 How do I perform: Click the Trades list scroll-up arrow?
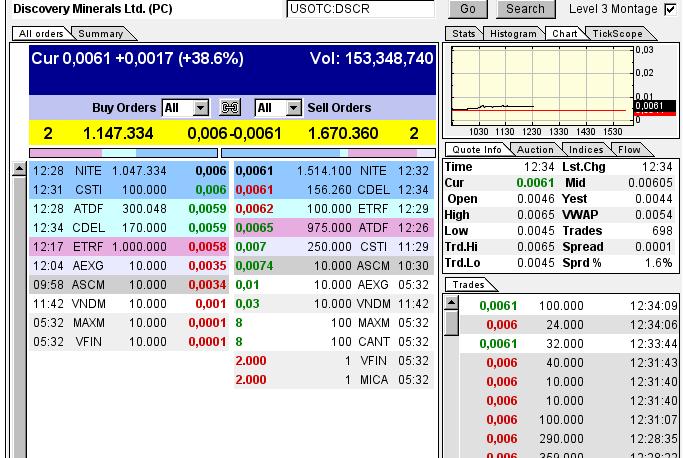point(452,302)
